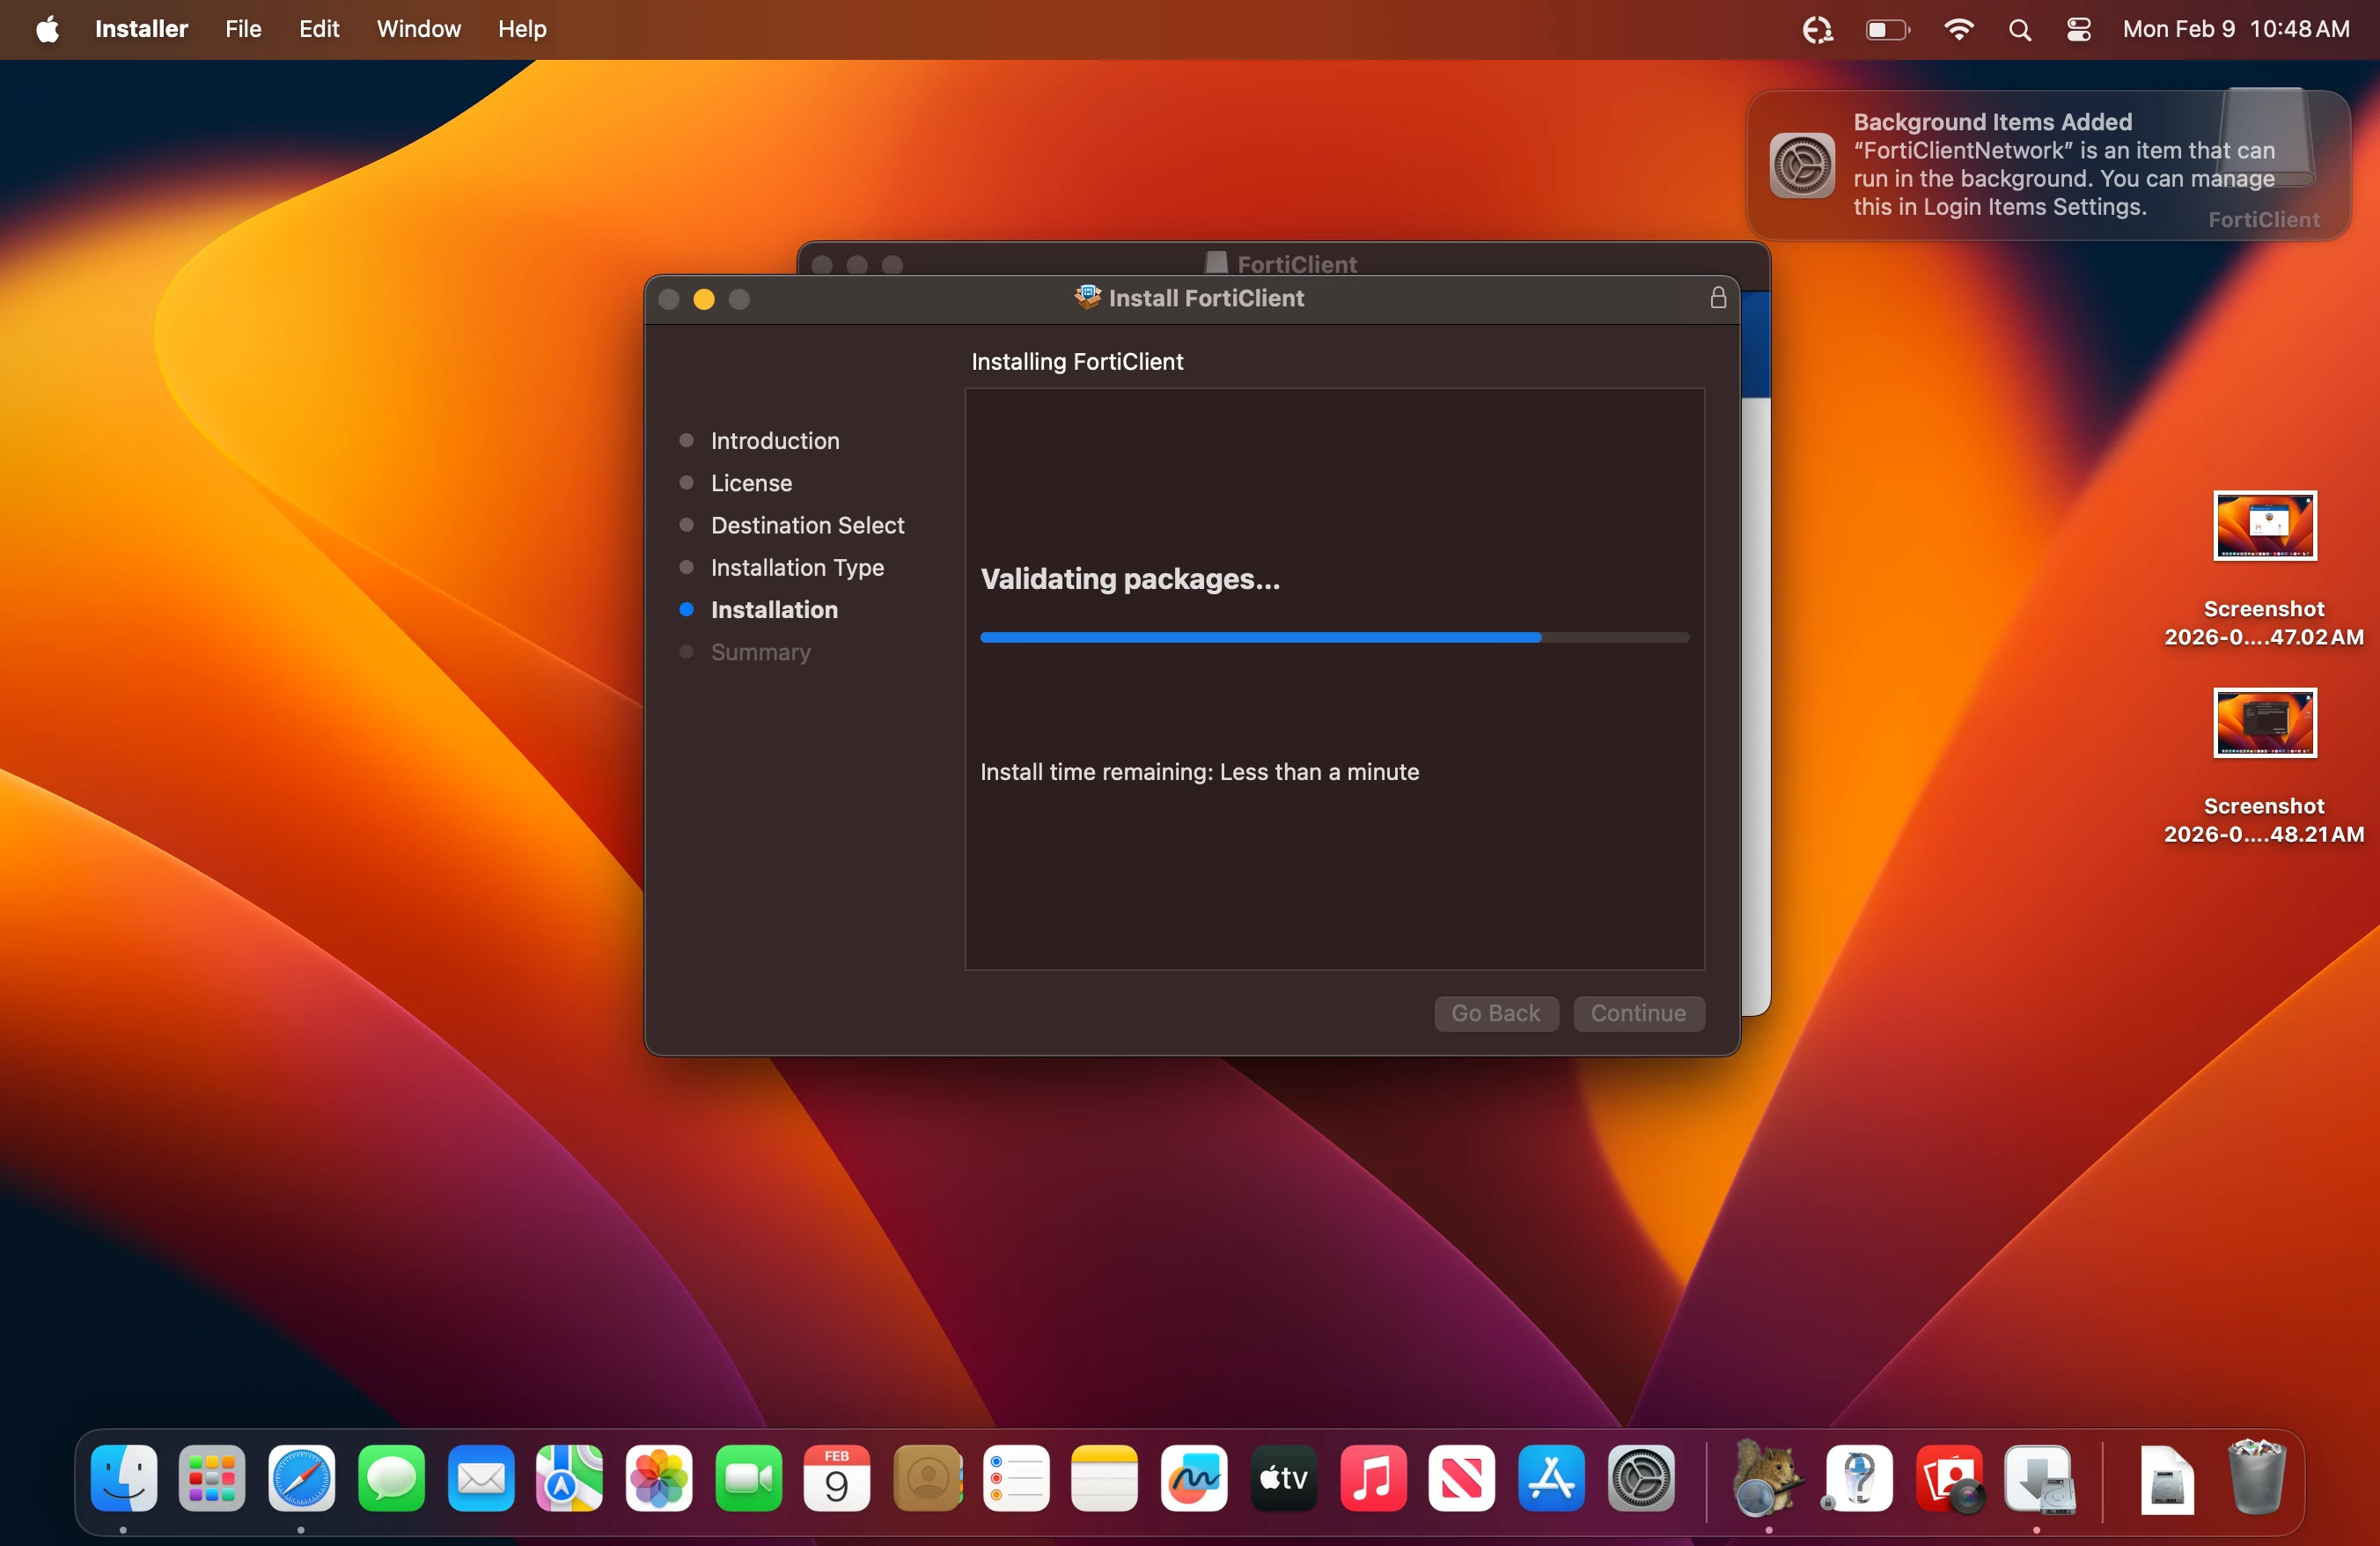Screen dimensions: 2380x1546
Task: Open the File menu
Action: (243, 30)
